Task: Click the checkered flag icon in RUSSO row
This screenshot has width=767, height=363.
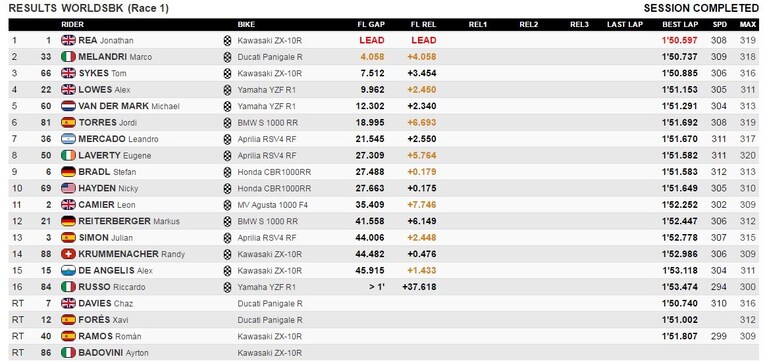Action: tap(227, 287)
